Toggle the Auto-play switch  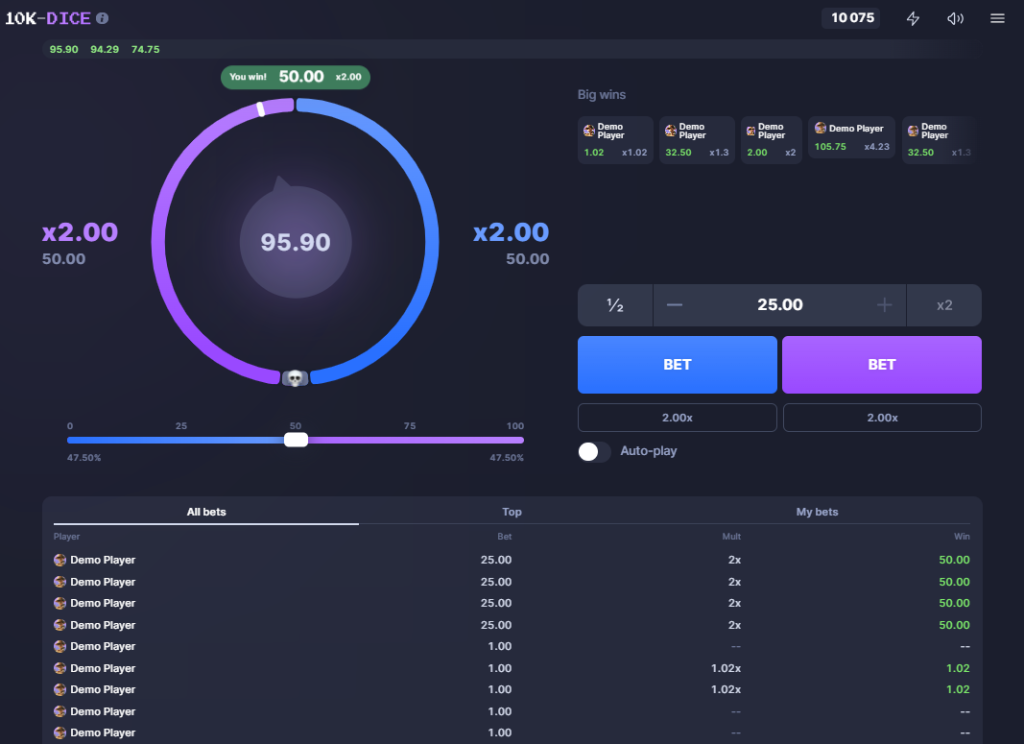point(594,451)
